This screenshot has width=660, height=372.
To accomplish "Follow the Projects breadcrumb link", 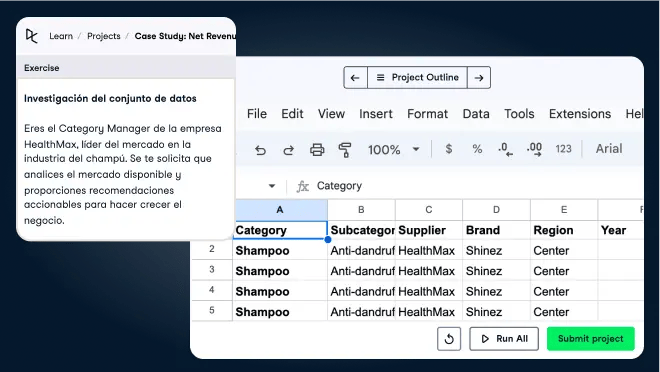I will coord(104,36).
